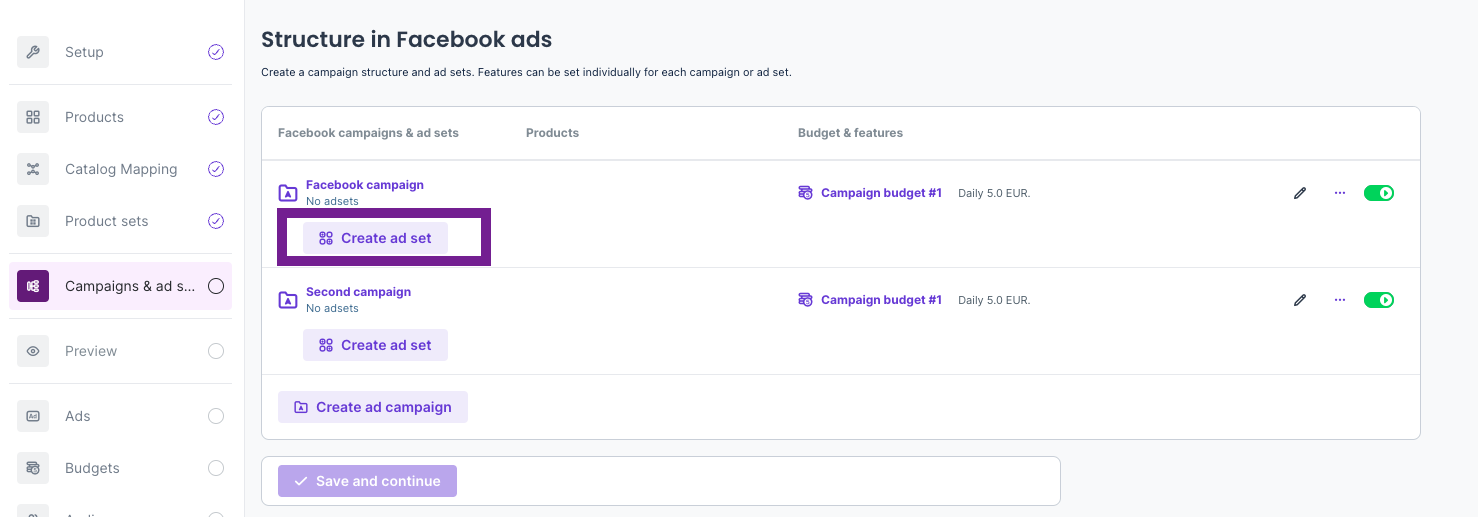
Task: Click the Products grid icon in sidebar
Action: [x=33, y=117]
